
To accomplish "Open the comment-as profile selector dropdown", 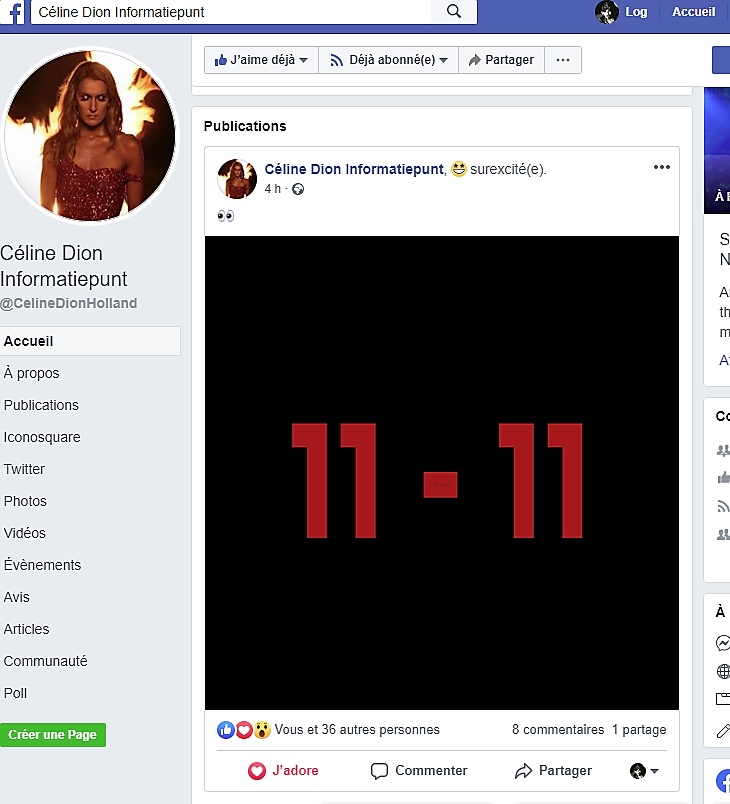I will click(644, 771).
